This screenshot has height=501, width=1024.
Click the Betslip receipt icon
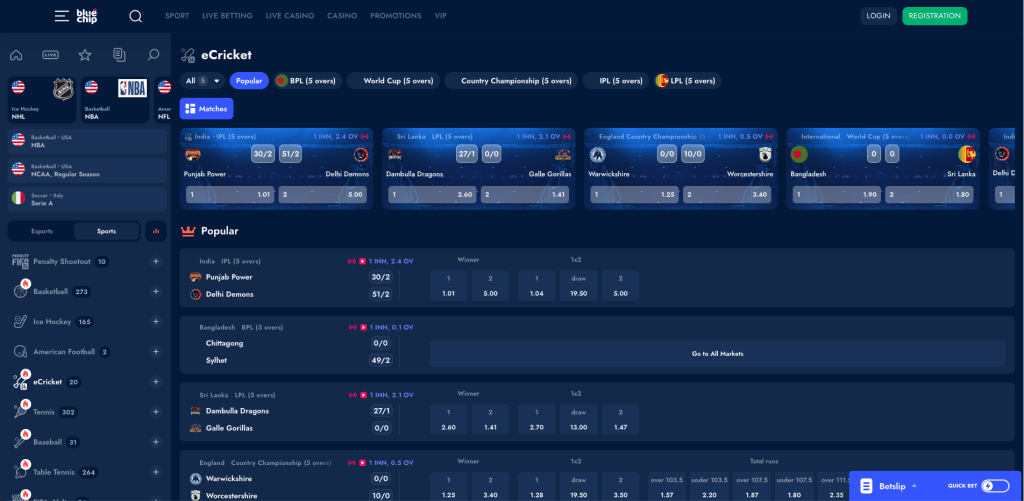coord(866,486)
